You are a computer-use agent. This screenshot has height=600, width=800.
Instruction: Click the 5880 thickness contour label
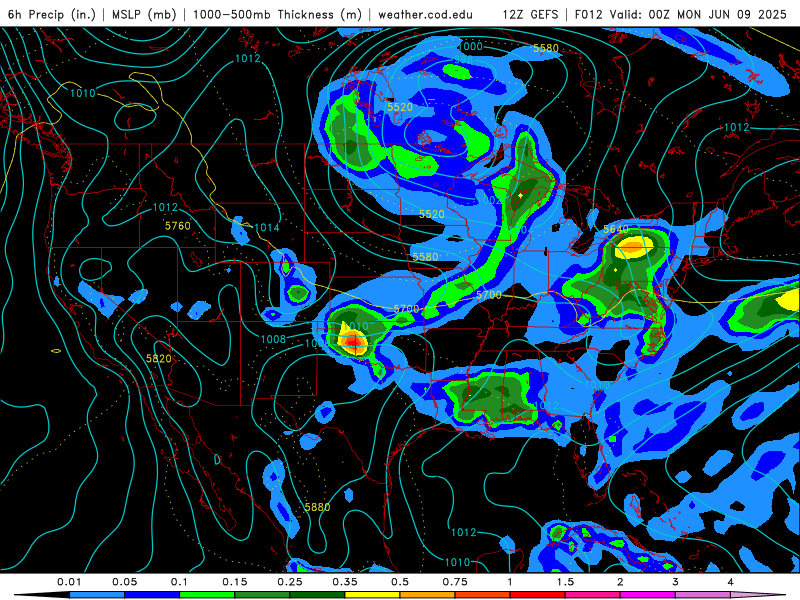tap(317, 507)
